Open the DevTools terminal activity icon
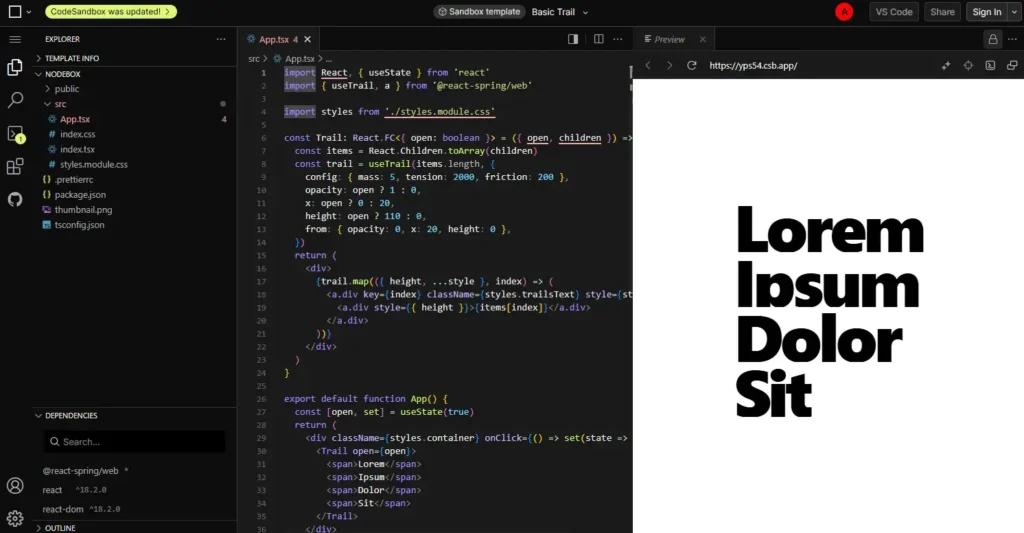This screenshot has height=533, width=1024. click(x=15, y=135)
